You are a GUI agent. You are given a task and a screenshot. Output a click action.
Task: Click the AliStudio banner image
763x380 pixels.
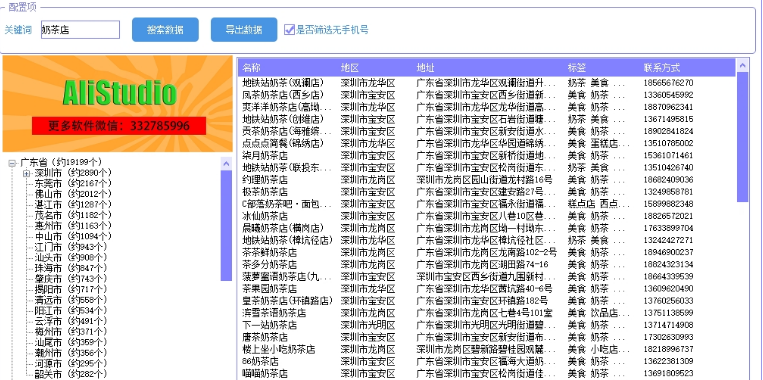point(118,104)
